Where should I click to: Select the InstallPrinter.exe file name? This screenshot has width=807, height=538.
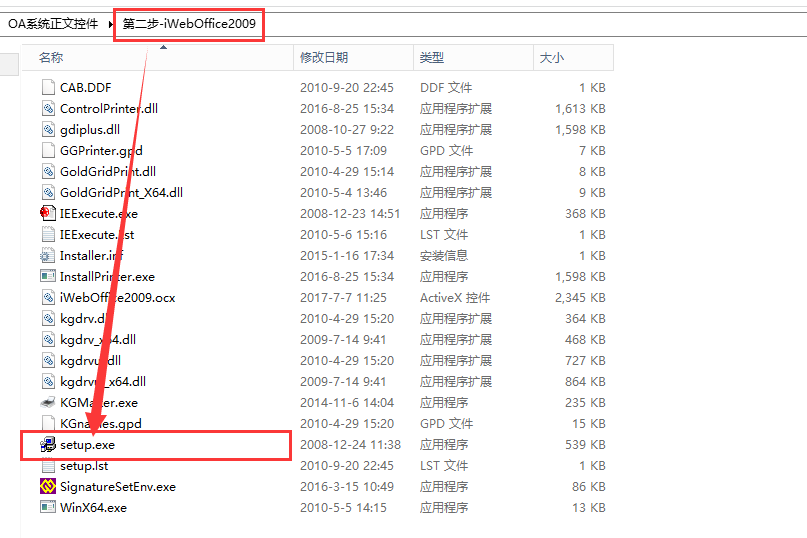click(x=107, y=276)
